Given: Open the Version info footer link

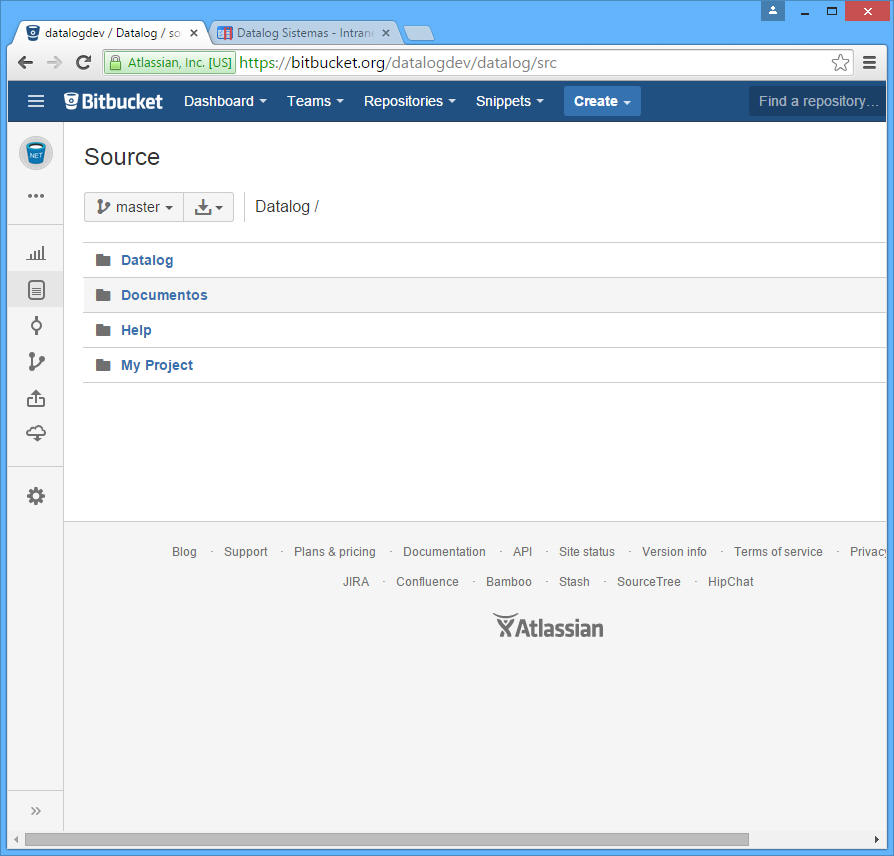Looking at the screenshot, I should click(674, 551).
